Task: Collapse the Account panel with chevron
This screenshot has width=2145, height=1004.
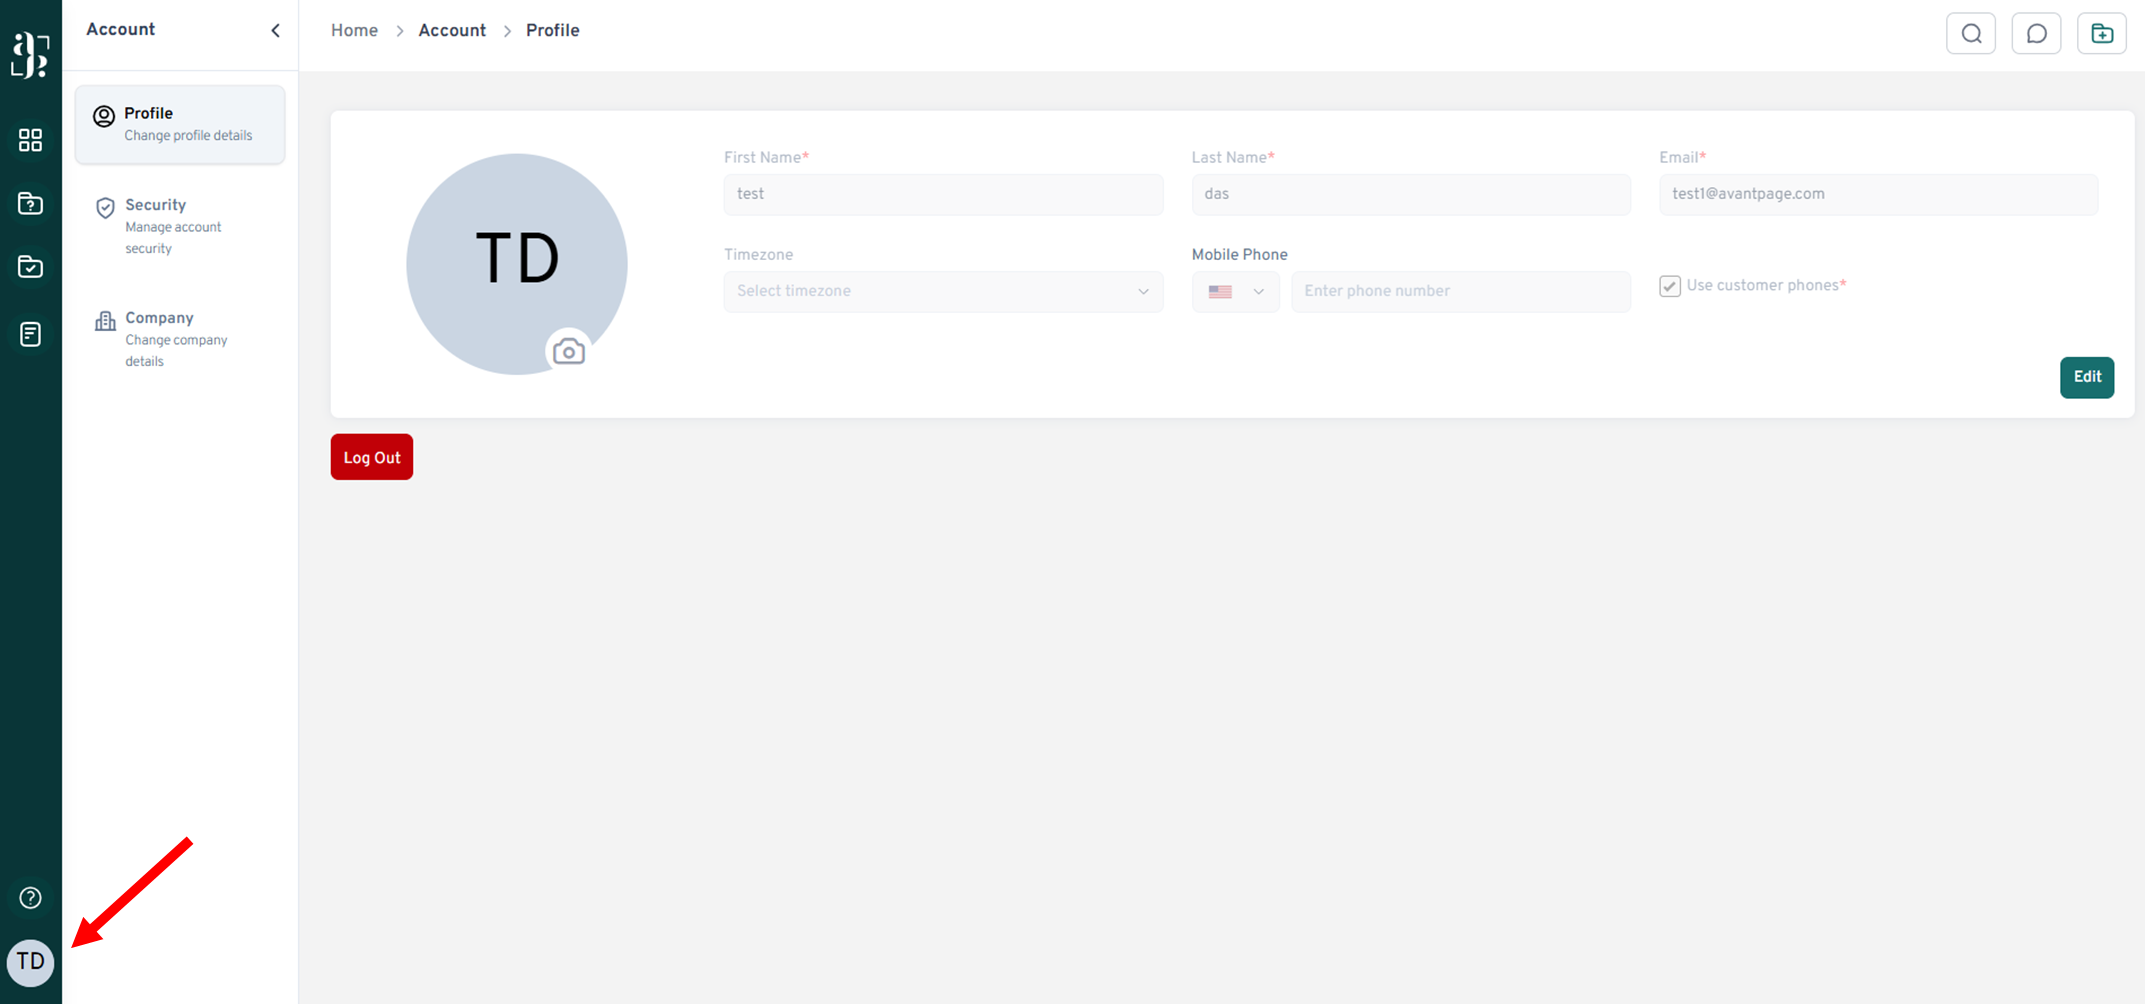Action: tap(275, 31)
